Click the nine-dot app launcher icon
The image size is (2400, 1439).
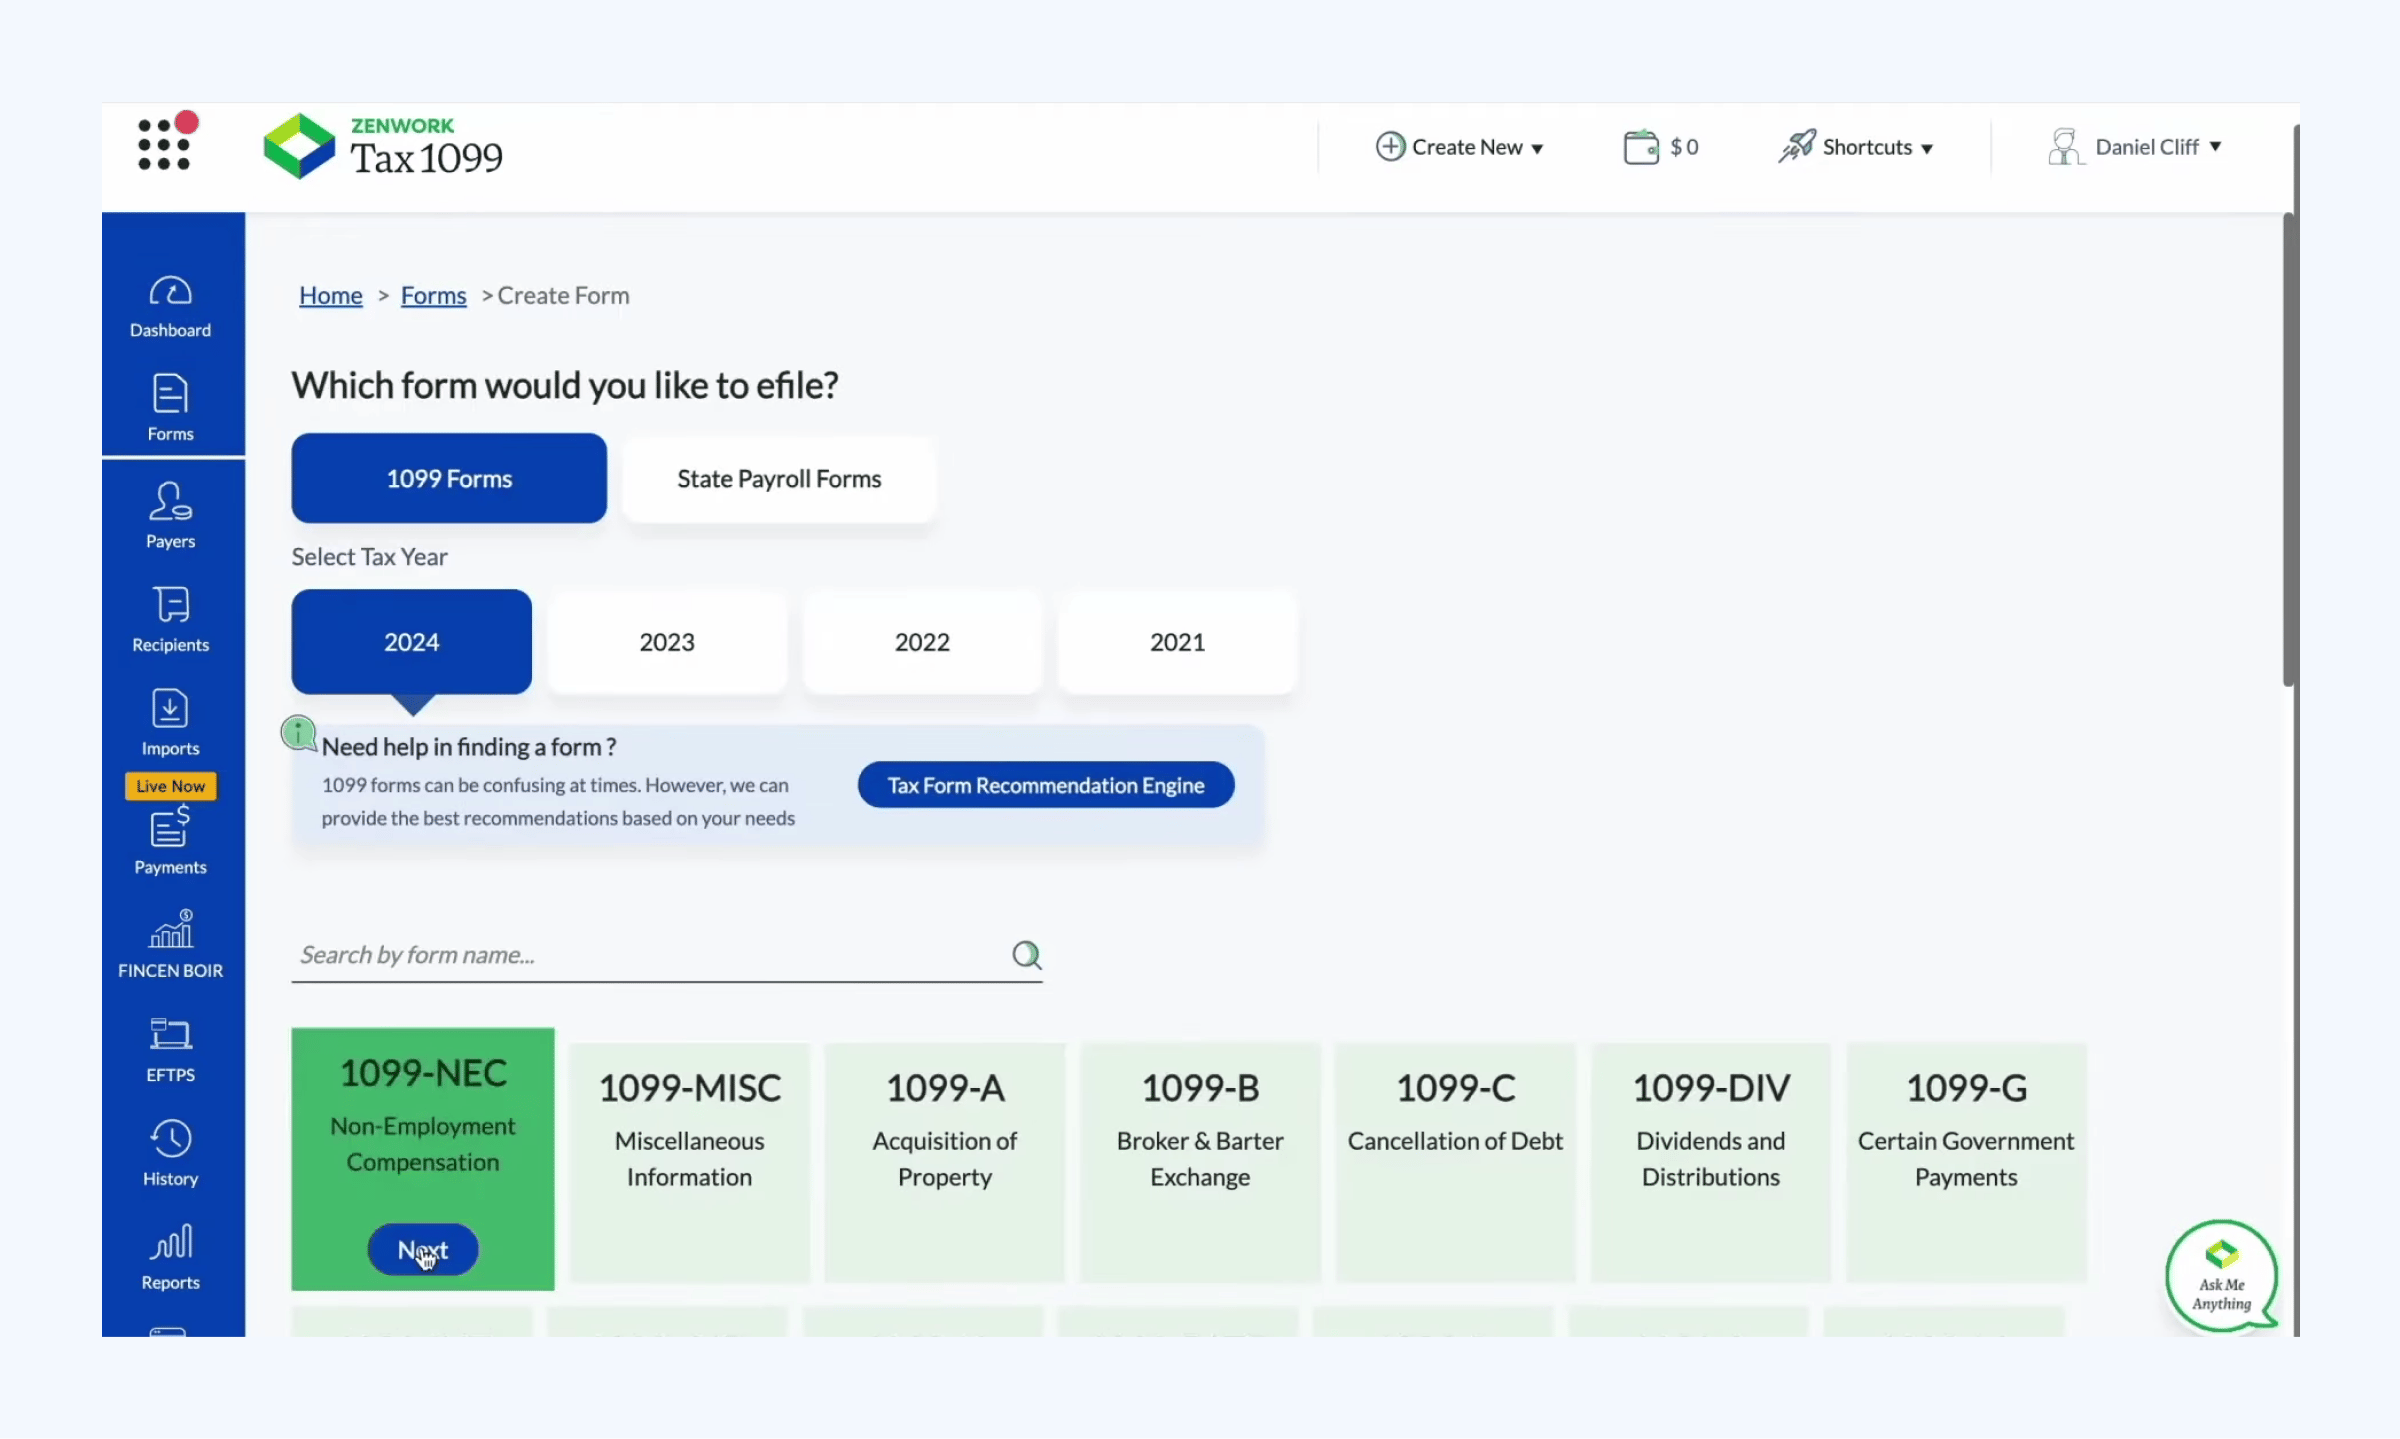165,145
